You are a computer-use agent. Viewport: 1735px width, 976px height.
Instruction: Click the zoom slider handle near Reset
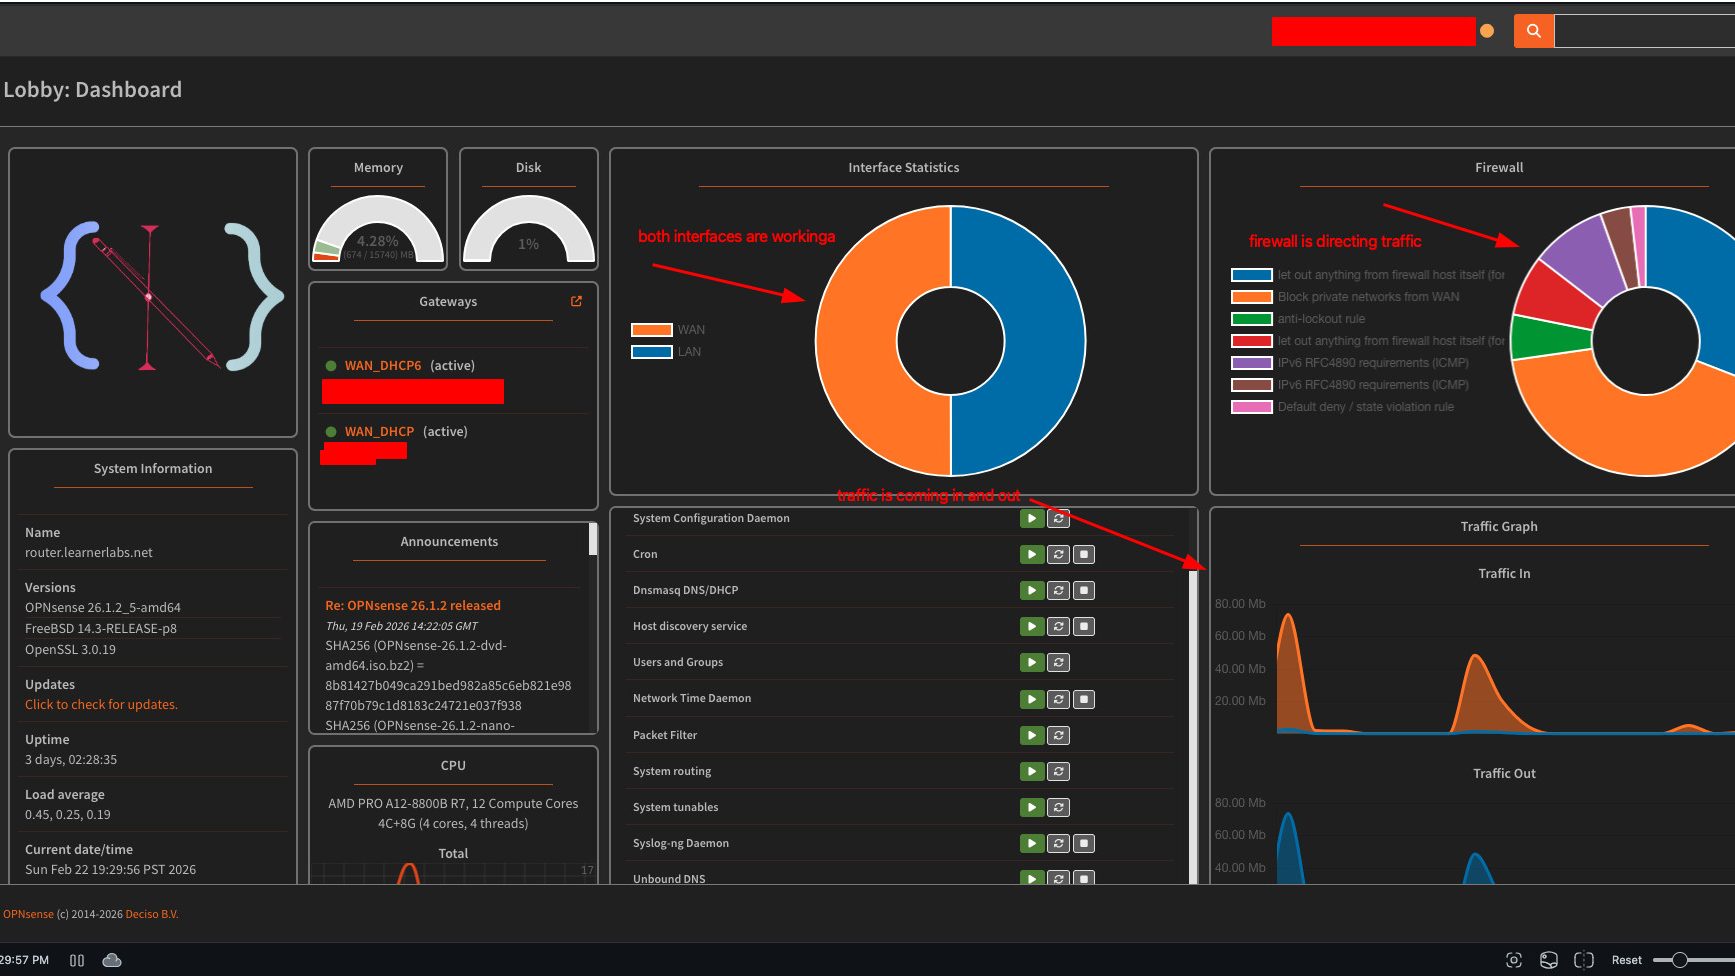pyautogui.click(x=1679, y=960)
